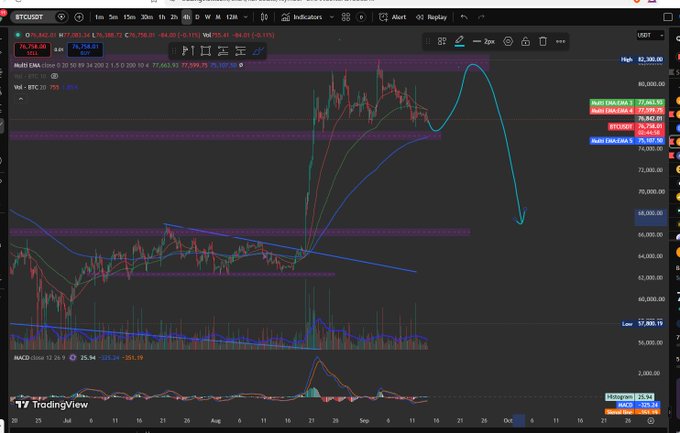This screenshot has height=433, width=680.
Task: Toggle the lock on selected drawing
Action: tap(525, 42)
